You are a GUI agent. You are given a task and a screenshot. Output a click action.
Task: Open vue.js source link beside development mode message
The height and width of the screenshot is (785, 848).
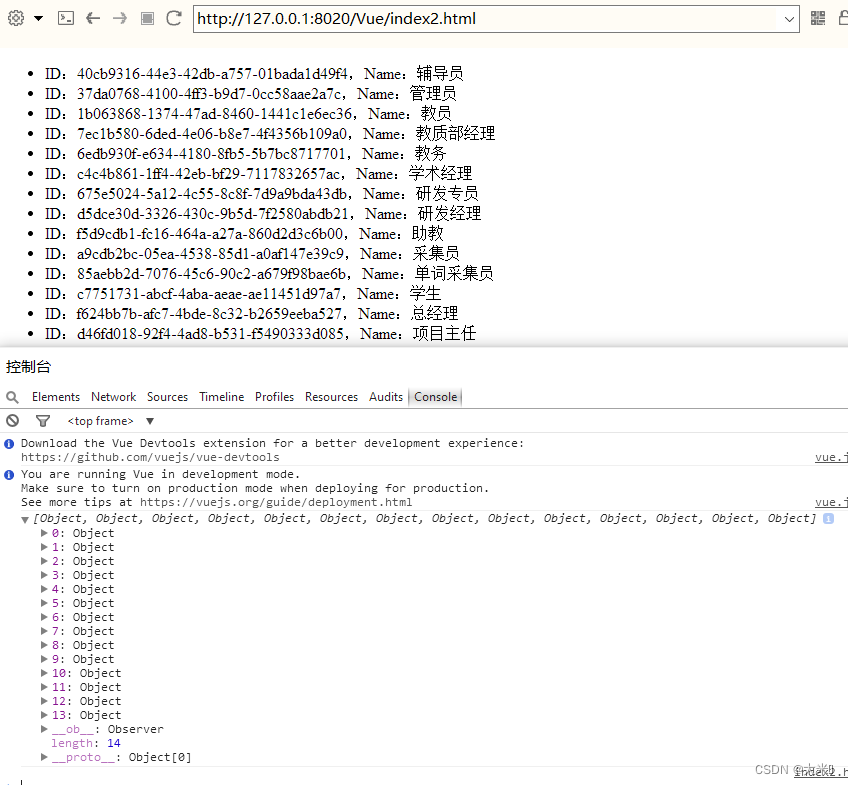[x=831, y=502]
